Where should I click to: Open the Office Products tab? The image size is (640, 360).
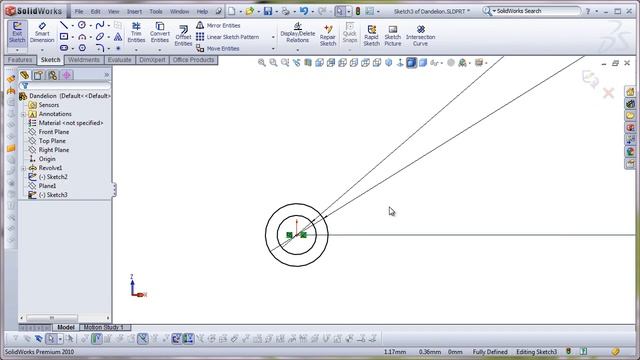[193, 60]
